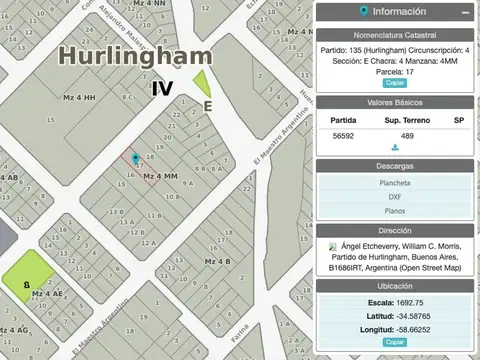Click the Hurlingham label on the map
Screen dimensions: 480x360
(135, 56)
